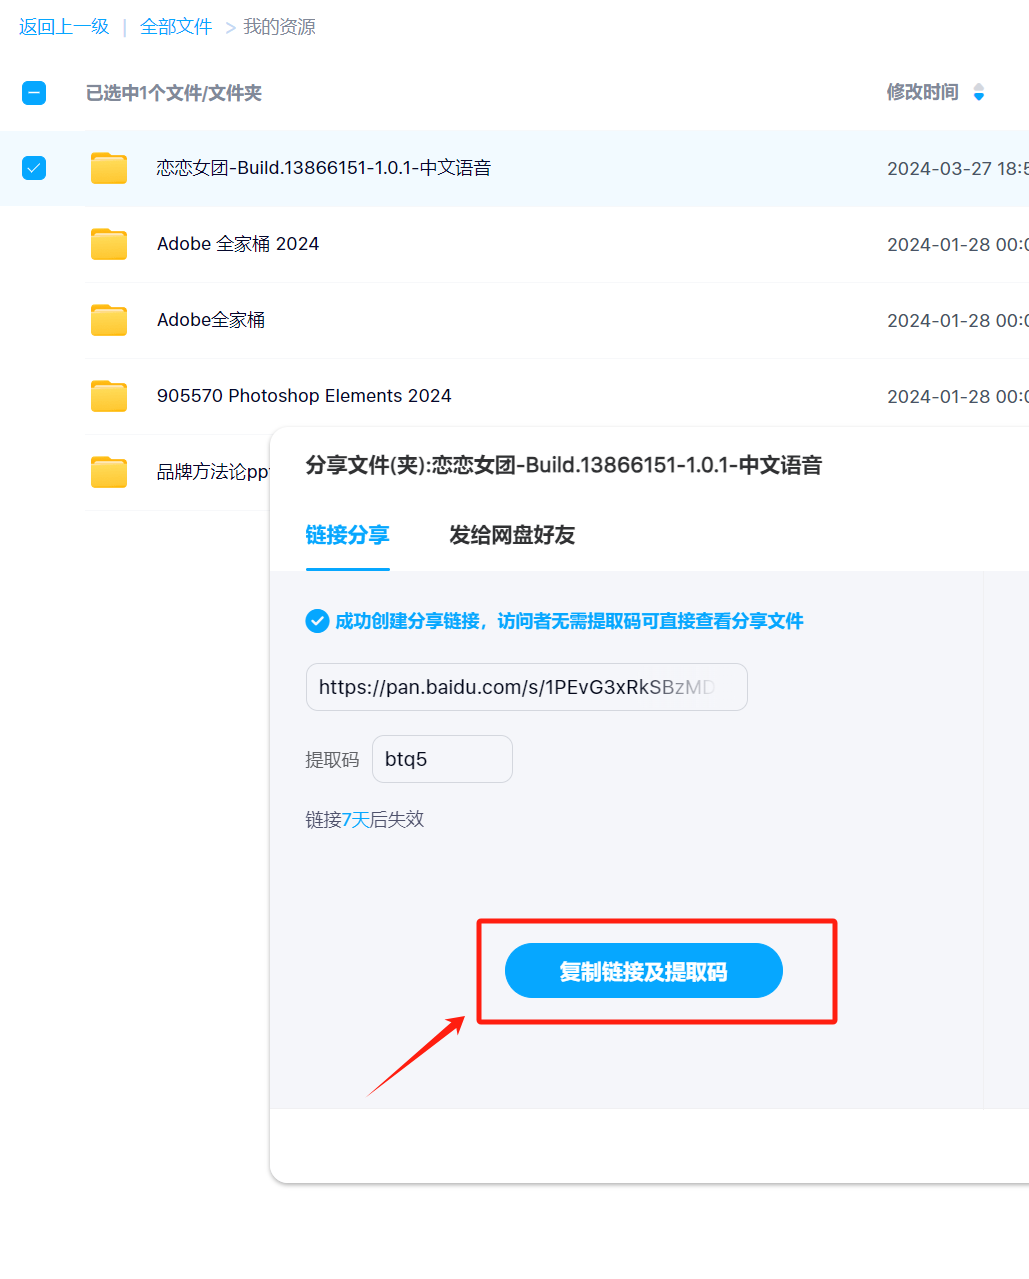Screen dimensions: 1029x1279
Task: Click the 修改时间 column header
Action: tap(922, 92)
